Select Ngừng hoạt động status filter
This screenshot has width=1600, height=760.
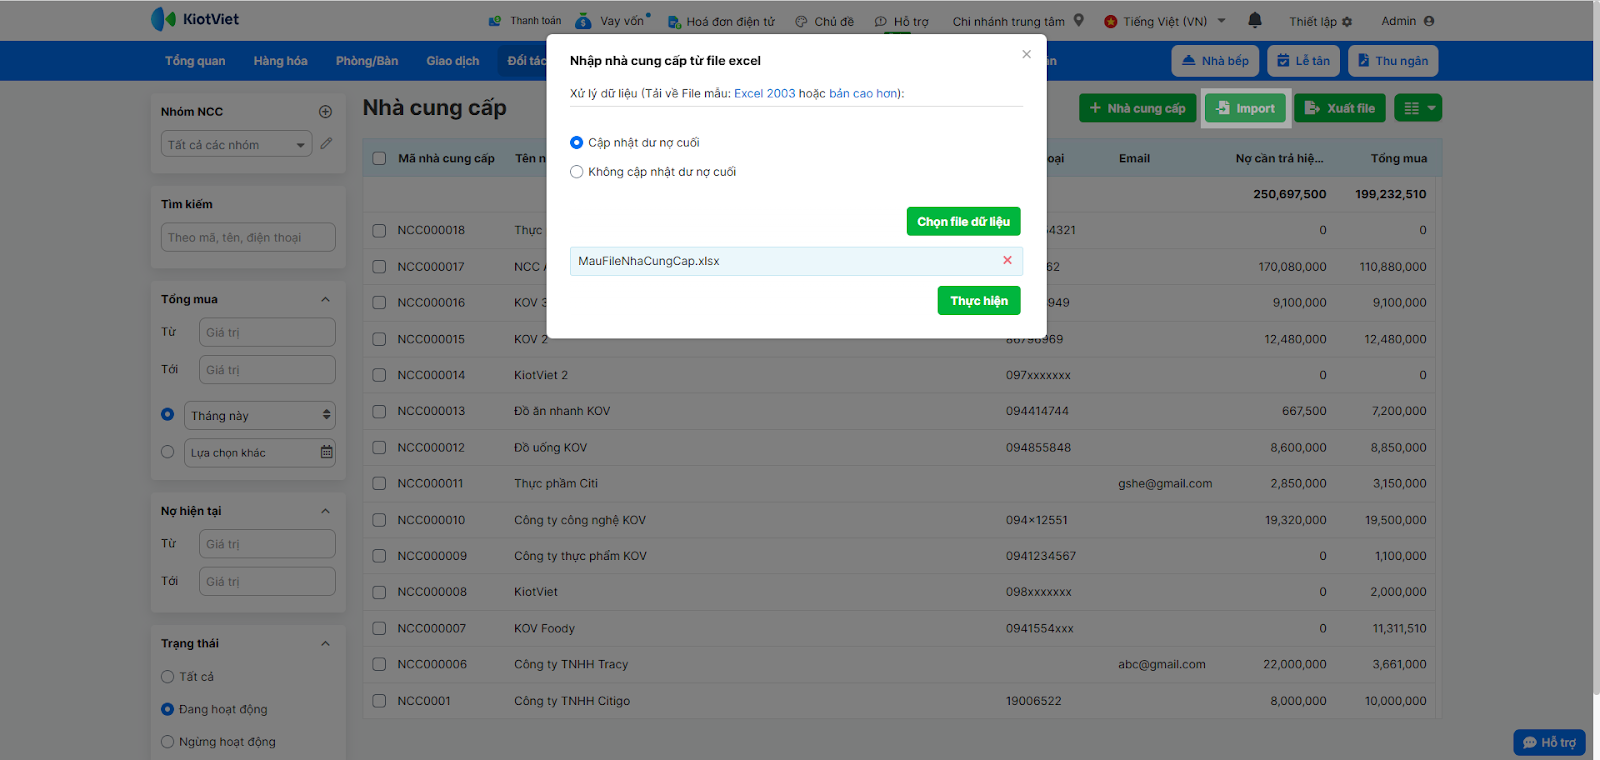(167, 742)
